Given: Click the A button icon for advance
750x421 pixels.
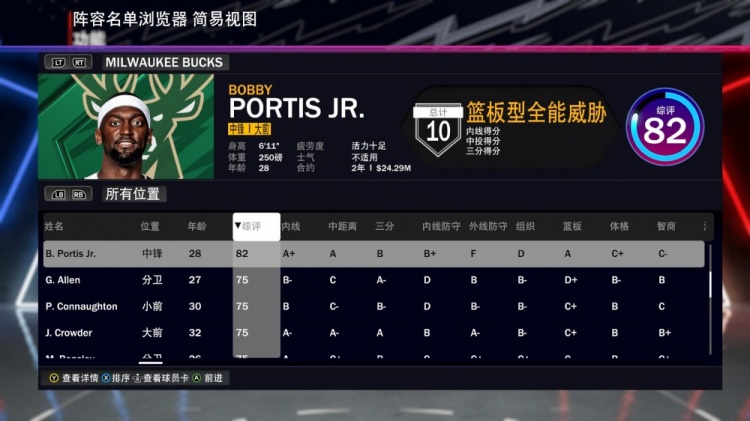Looking at the screenshot, I should click(x=197, y=378).
